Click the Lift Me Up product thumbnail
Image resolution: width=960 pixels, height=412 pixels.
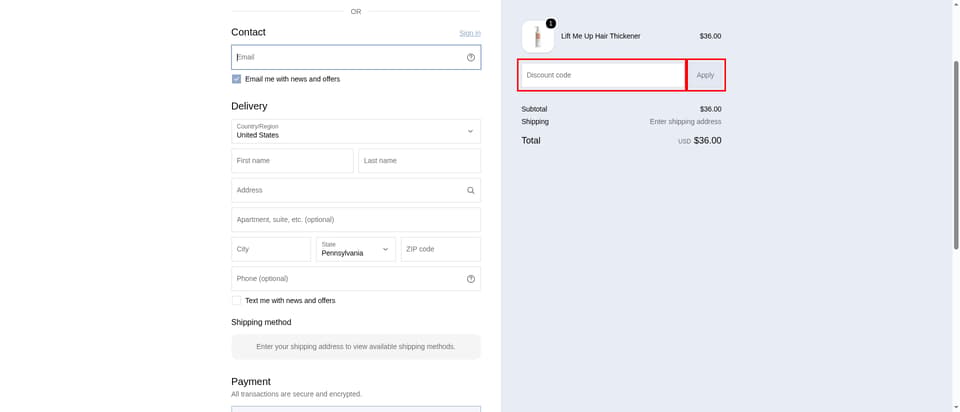pos(538,37)
